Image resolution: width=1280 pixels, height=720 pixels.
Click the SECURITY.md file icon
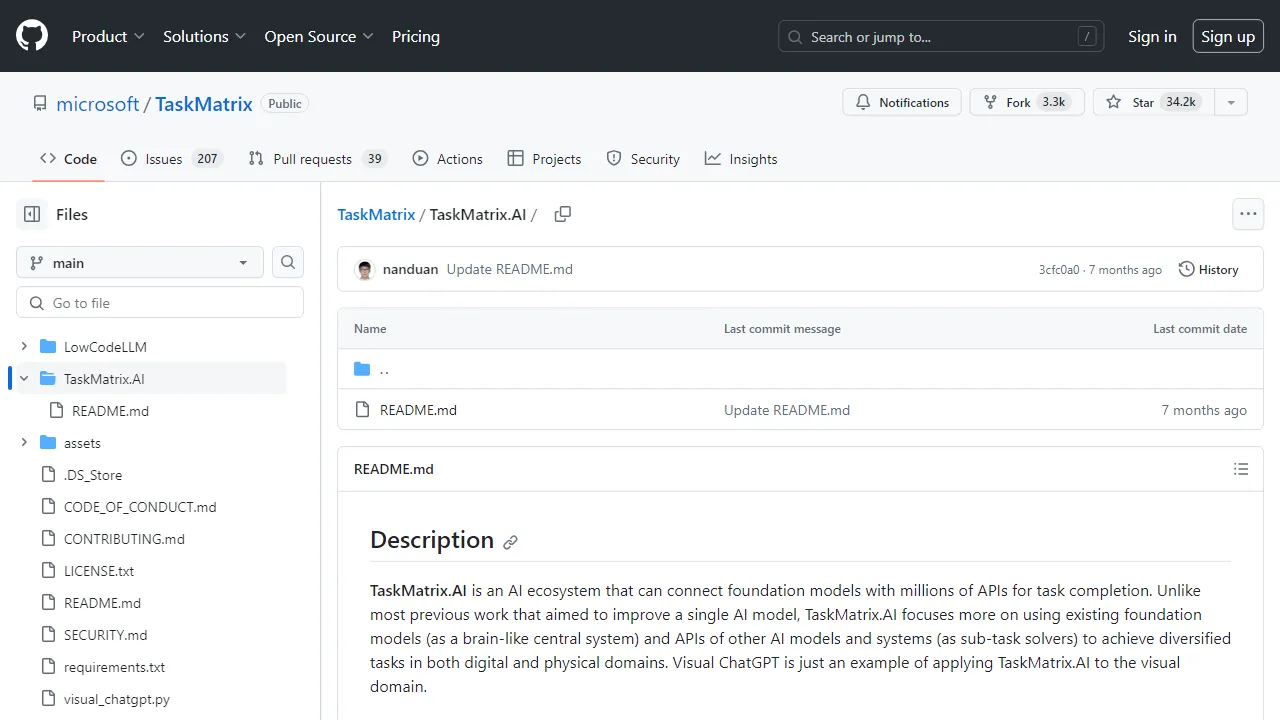47,635
